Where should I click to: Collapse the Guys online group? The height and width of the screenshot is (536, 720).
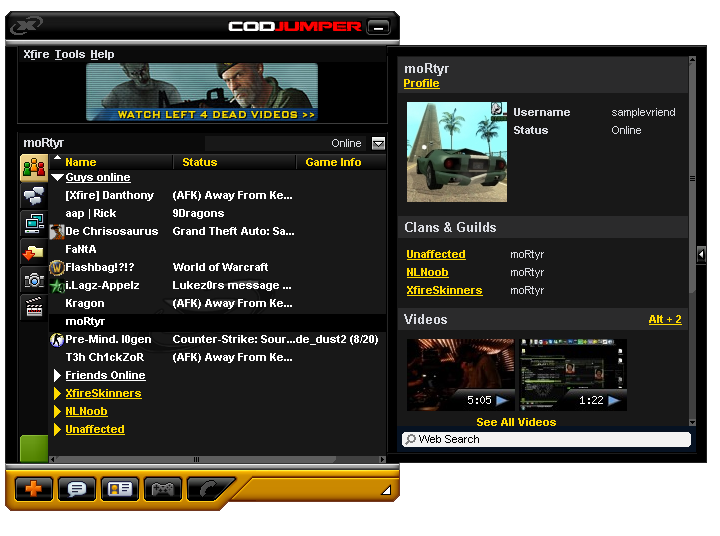(57, 178)
